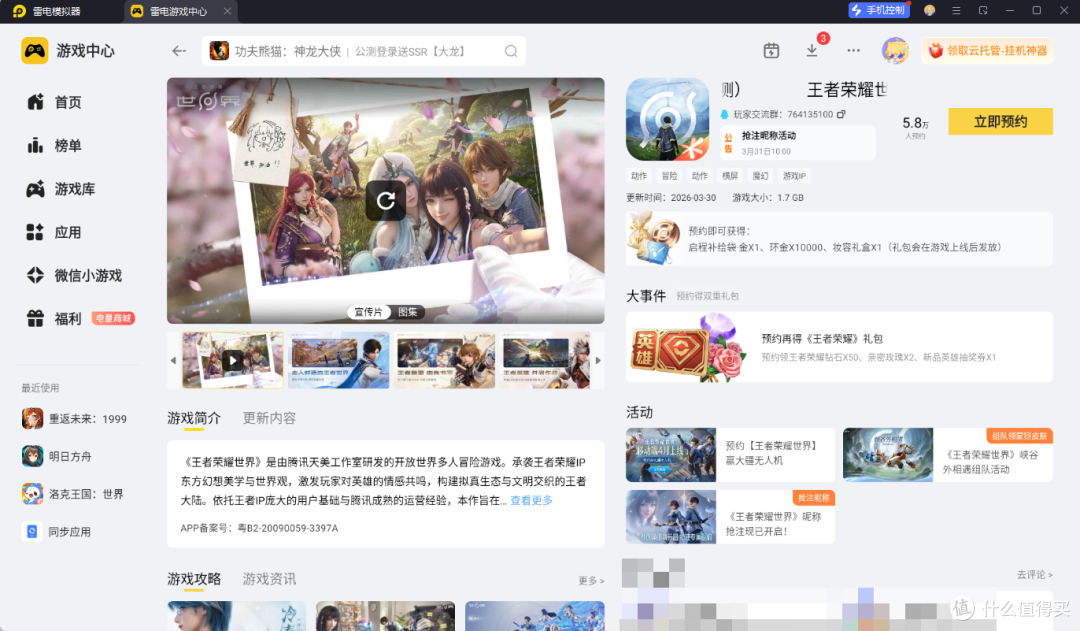The width and height of the screenshot is (1080, 631).
Task: Select the fourth screenshot thumbnail
Action: click(x=546, y=360)
